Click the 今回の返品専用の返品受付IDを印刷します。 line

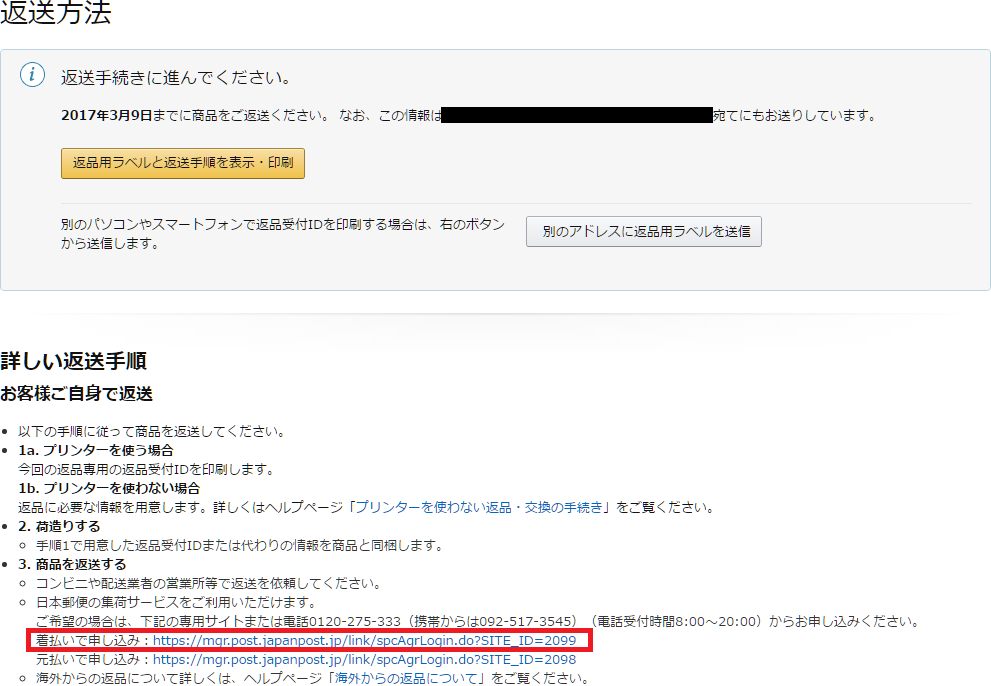tap(147, 469)
